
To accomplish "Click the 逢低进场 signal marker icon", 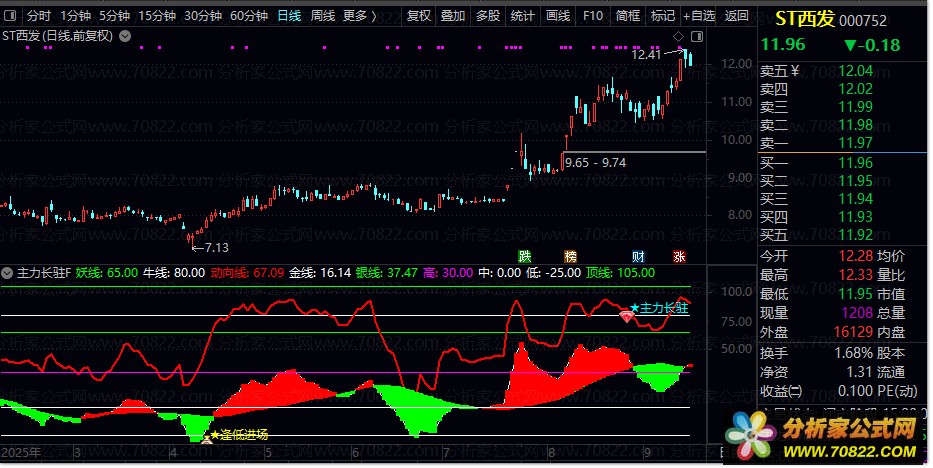I will (x=206, y=439).
